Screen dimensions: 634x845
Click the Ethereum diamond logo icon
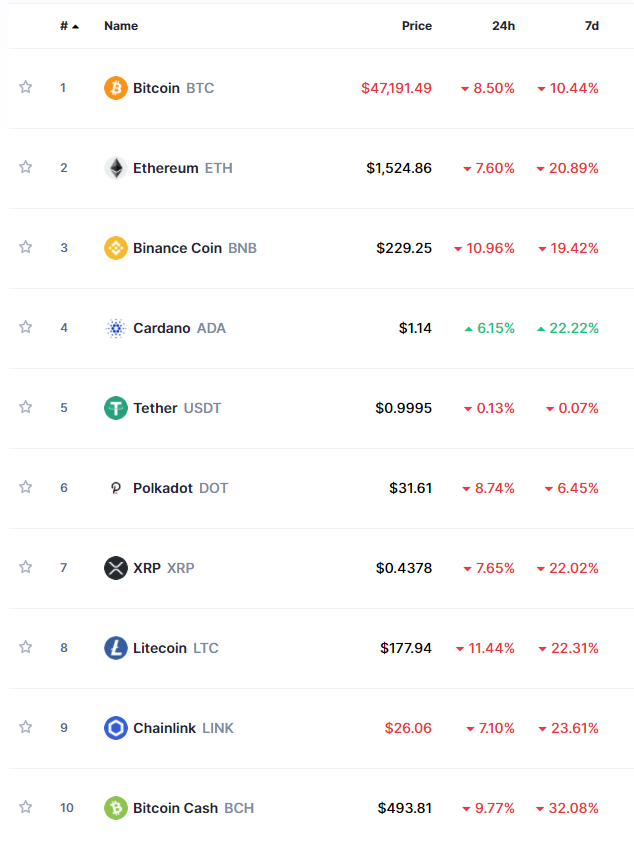click(x=116, y=168)
